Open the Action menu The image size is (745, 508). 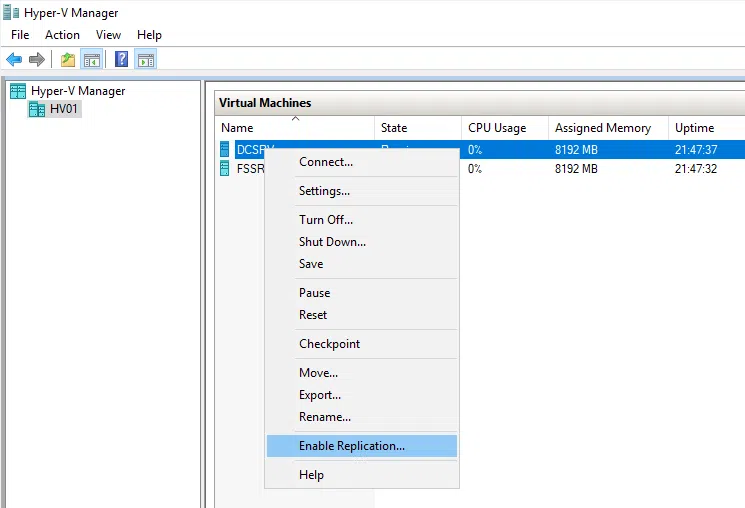(x=62, y=35)
